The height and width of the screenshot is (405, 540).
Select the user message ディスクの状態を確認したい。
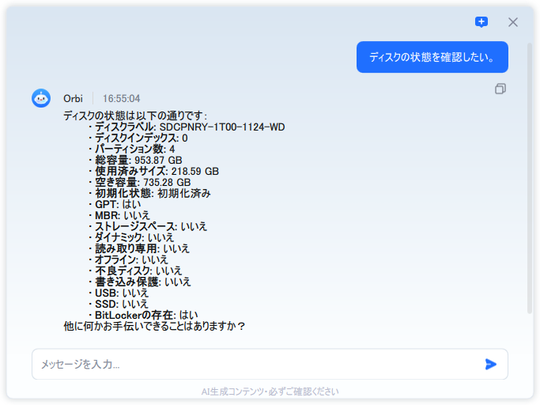pyautogui.click(x=432, y=57)
